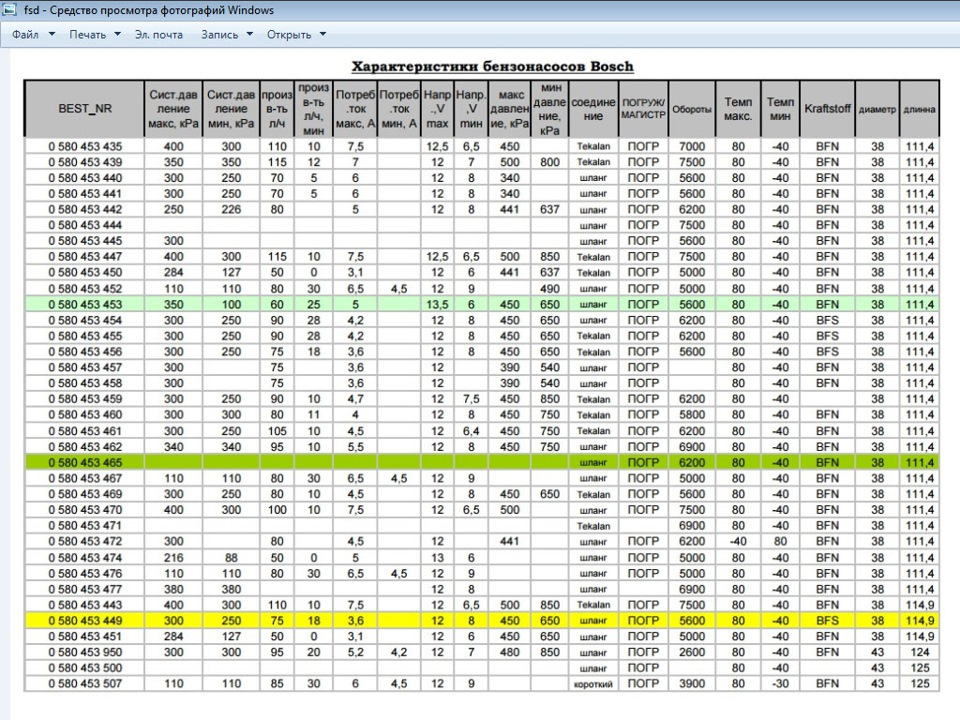The height and width of the screenshot is (720, 960).
Task: Open the Печать menu
Action: [88, 34]
